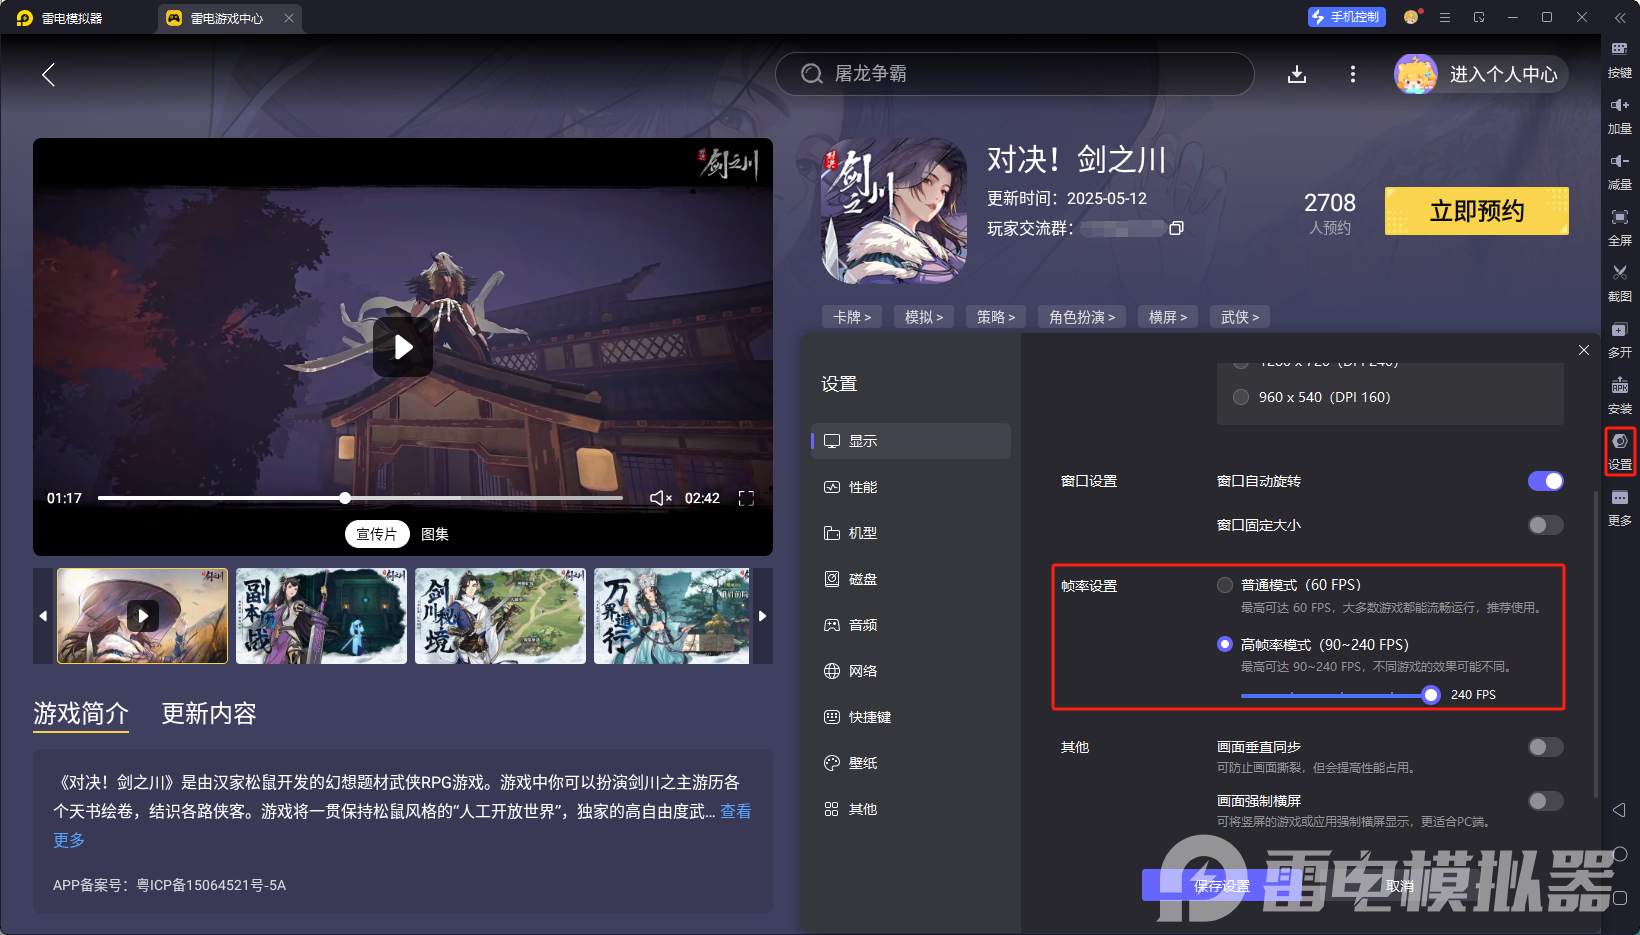Select 普通模式 (60 FPS) radio button
Screen dimensions: 1640x935
[1225, 585]
